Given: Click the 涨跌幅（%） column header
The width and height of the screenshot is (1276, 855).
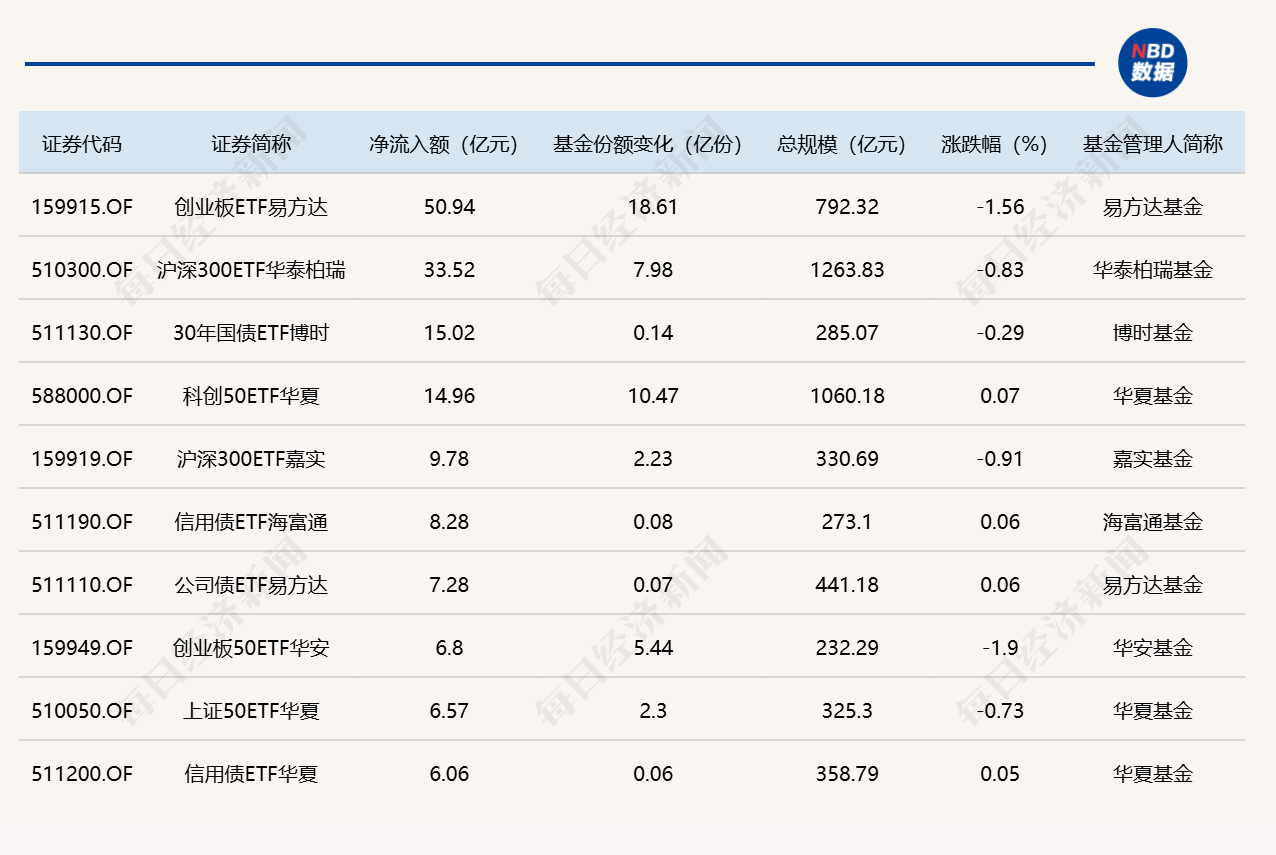Looking at the screenshot, I should click(995, 144).
